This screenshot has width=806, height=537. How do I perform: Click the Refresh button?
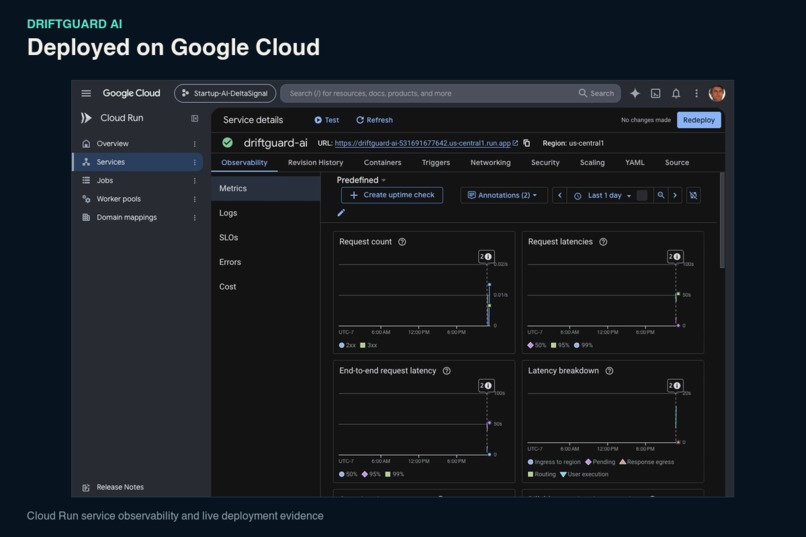[374, 120]
